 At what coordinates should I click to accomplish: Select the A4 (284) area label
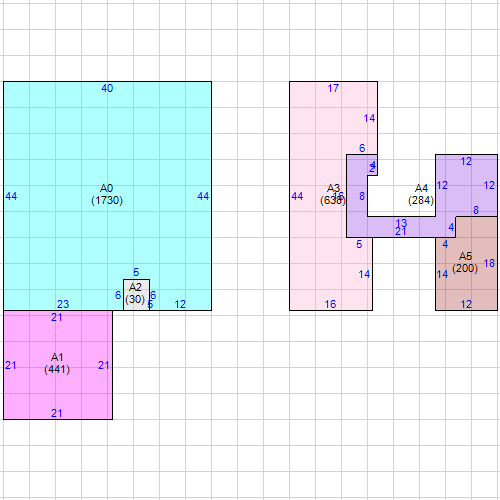tap(421, 194)
